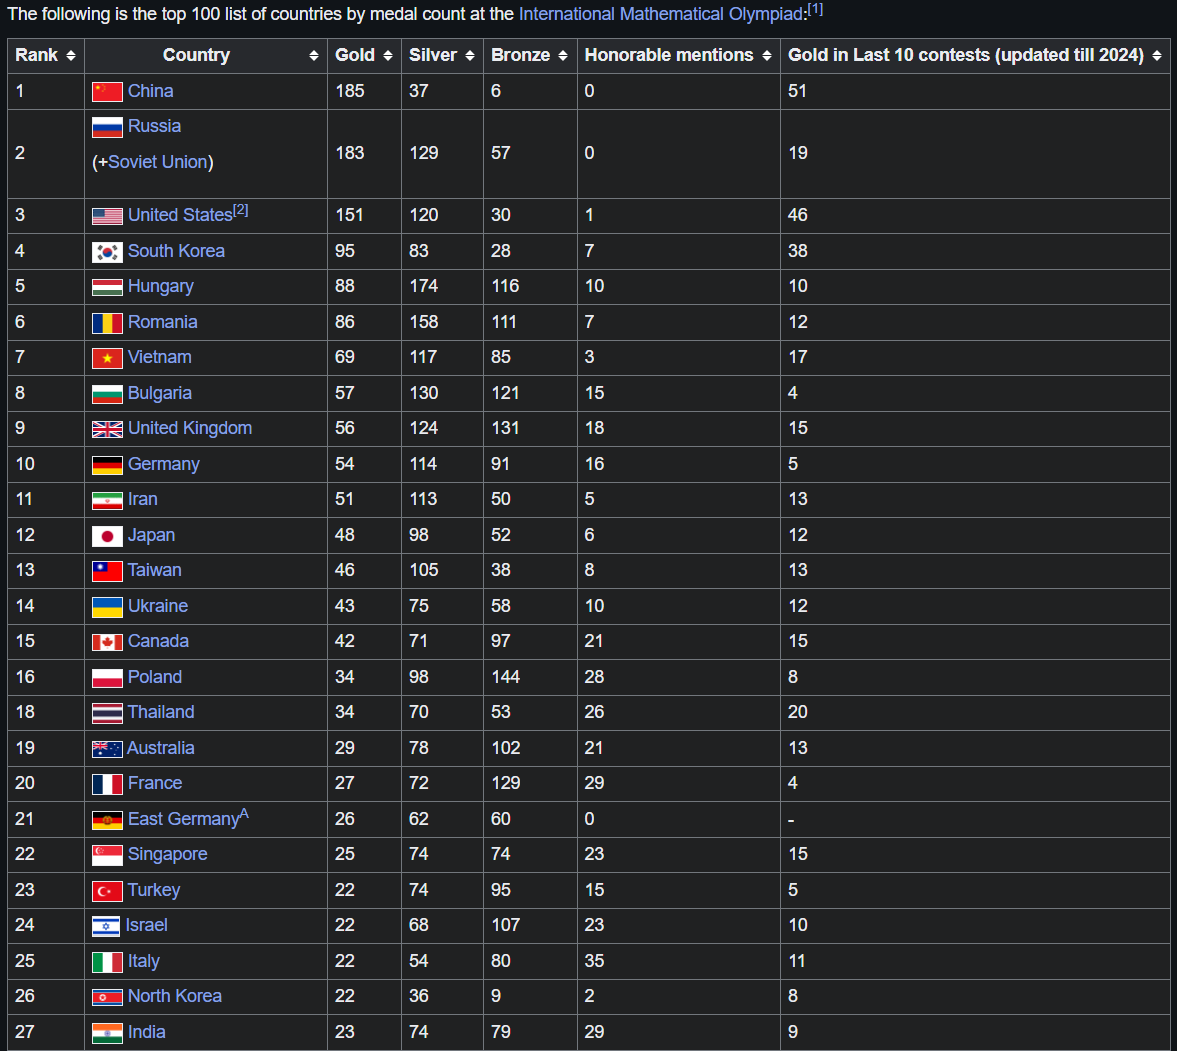Click the Poland flag icon
1177x1051 pixels.
coord(107,679)
